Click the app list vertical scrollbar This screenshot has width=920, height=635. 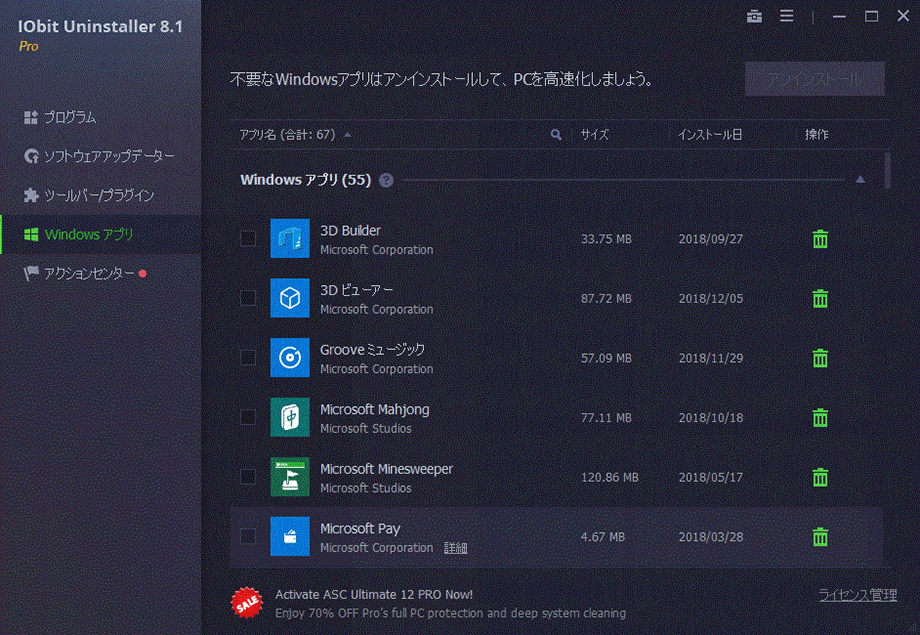pyautogui.click(x=888, y=170)
